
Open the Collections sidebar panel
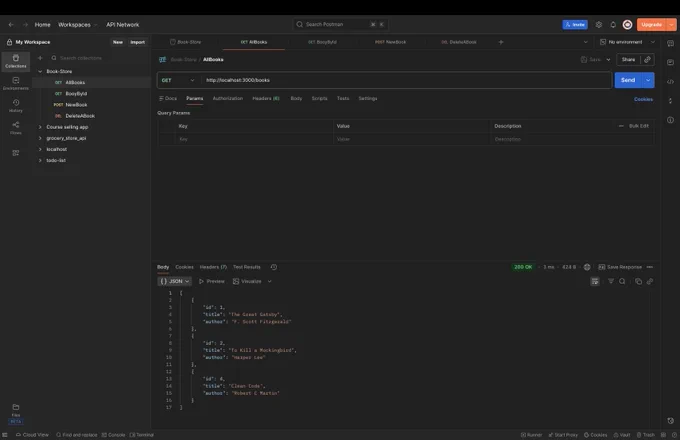click(x=16, y=61)
